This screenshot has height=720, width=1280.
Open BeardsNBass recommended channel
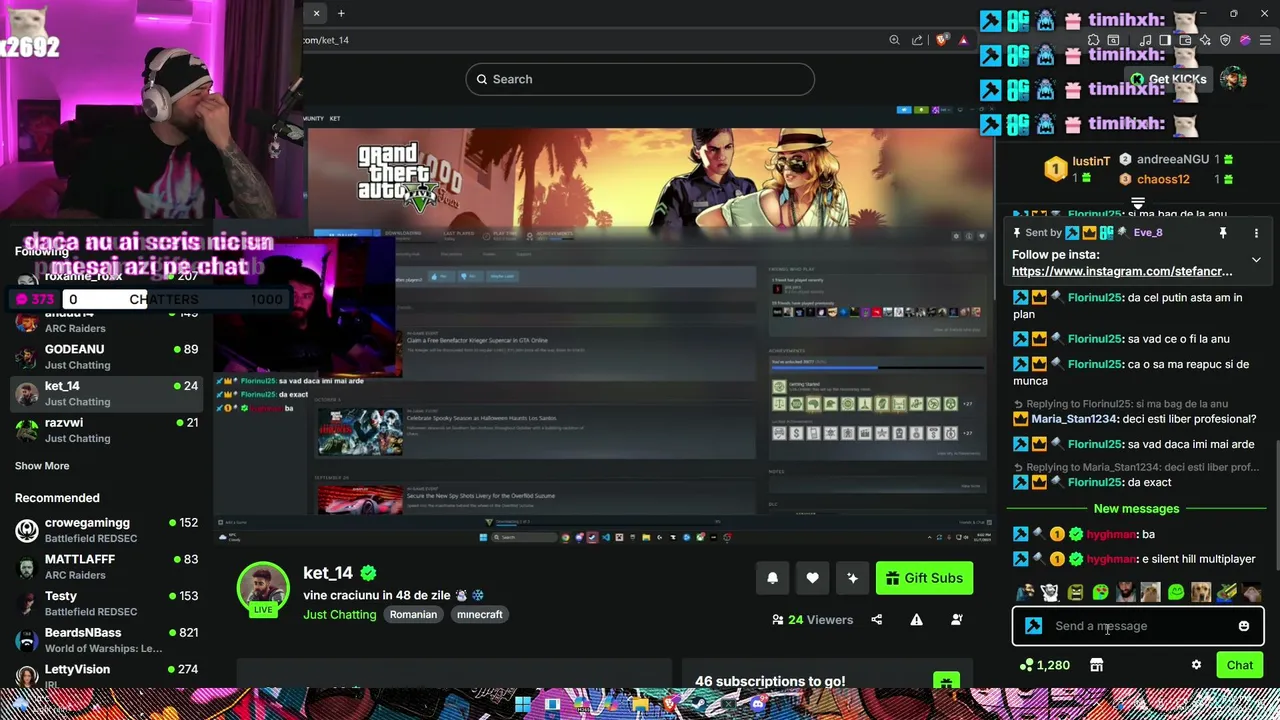click(x=107, y=640)
